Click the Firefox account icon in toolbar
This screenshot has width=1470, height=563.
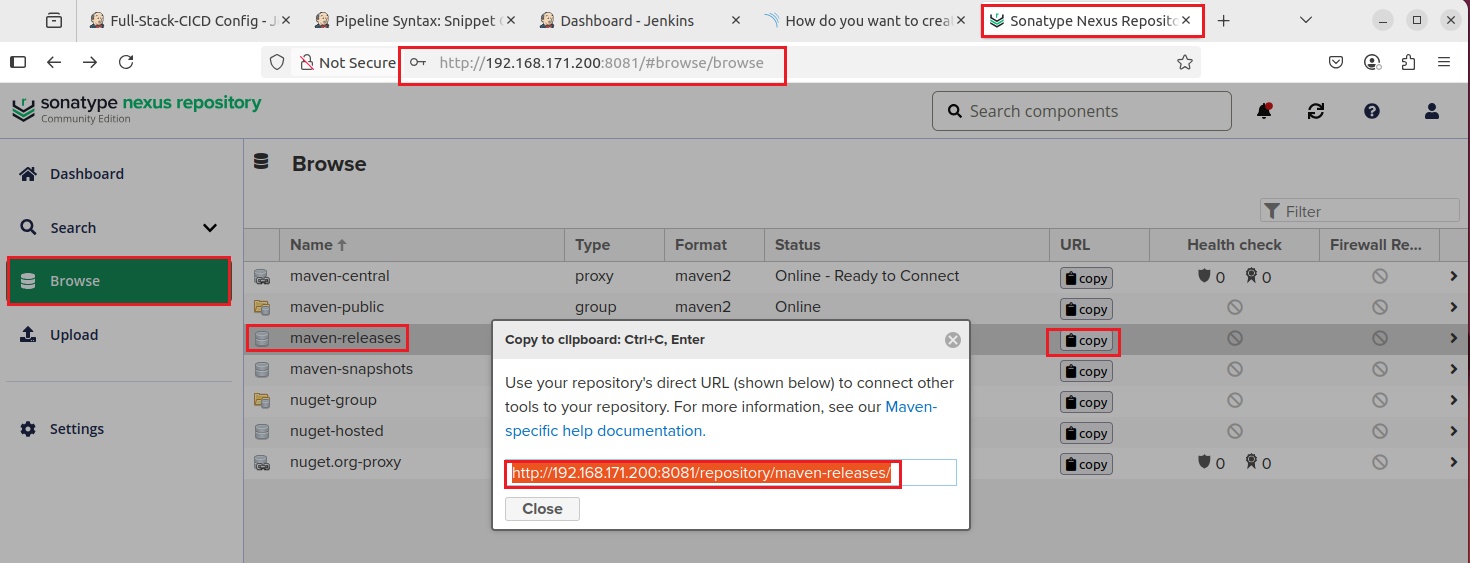point(1372,62)
